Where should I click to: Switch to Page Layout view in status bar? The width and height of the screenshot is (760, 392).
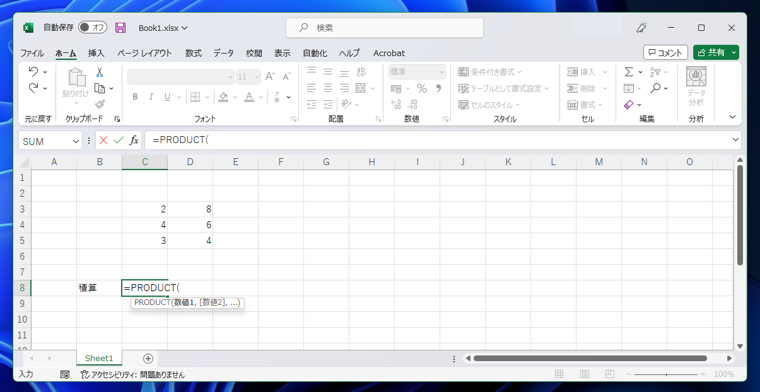585,374
